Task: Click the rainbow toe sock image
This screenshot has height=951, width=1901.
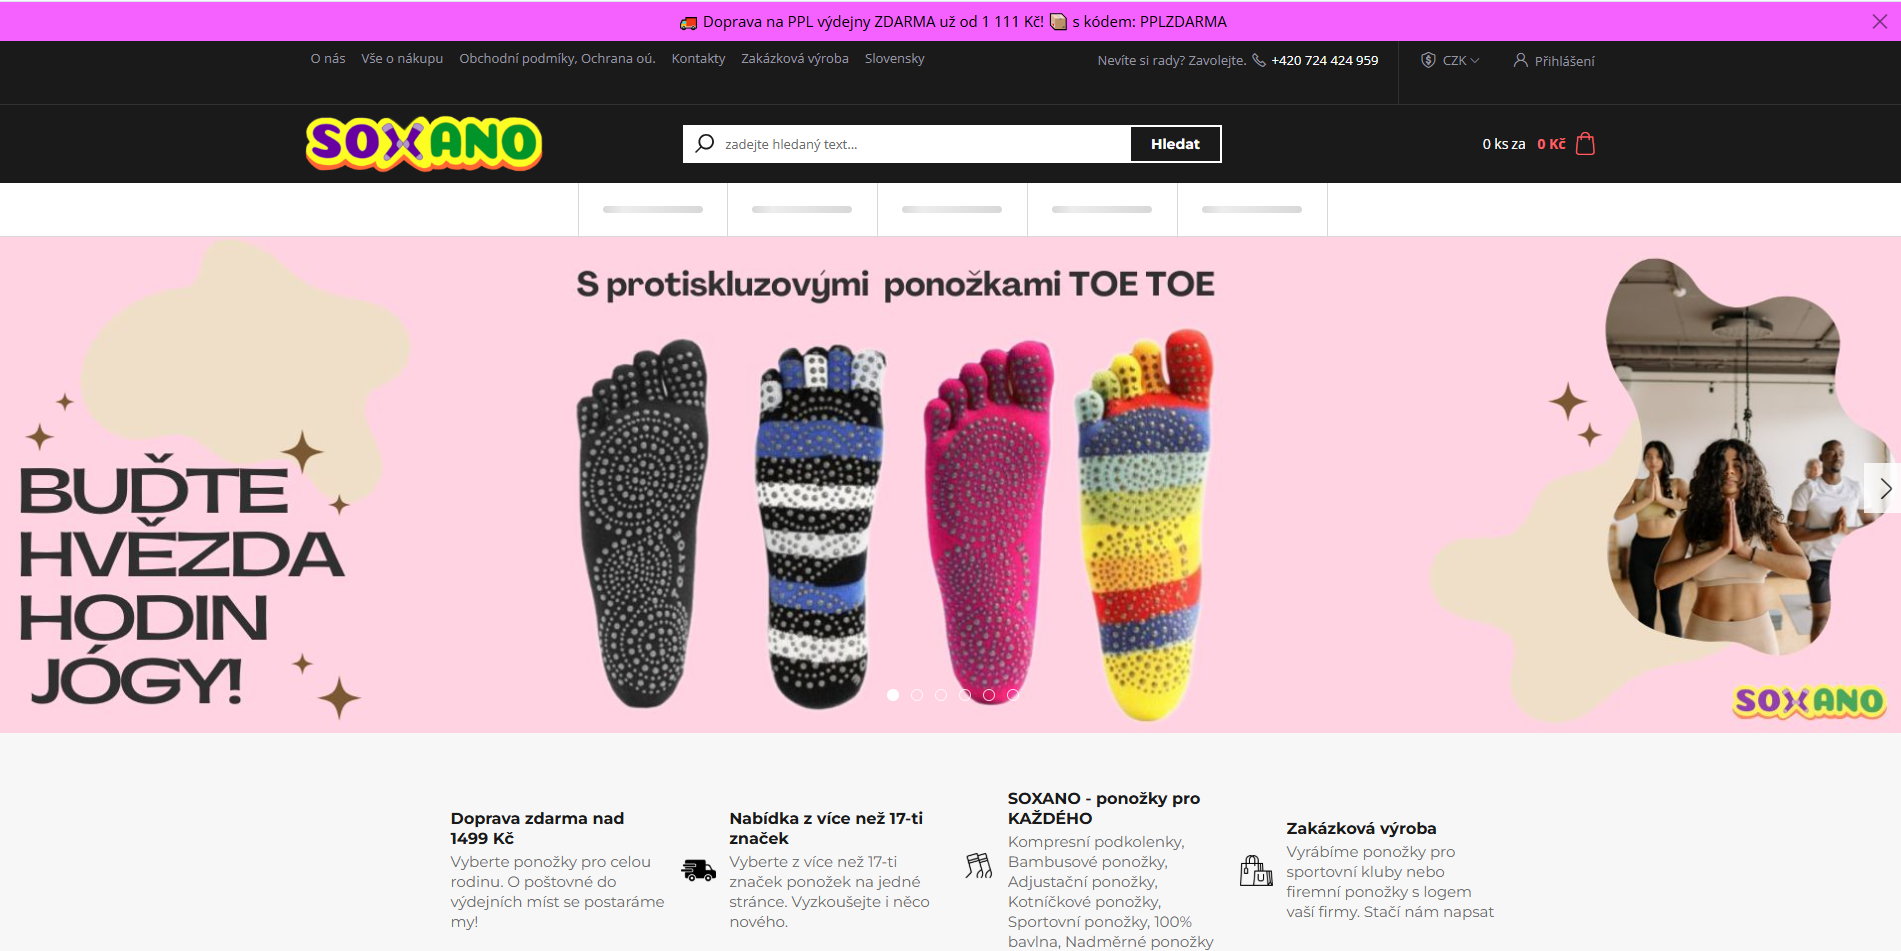Action: (x=1144, y=524)
